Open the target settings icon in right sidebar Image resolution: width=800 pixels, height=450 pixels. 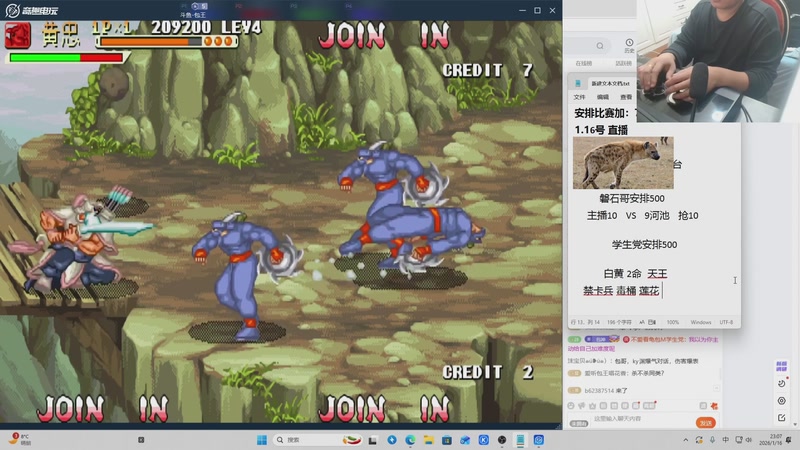(x=782, y=401)
